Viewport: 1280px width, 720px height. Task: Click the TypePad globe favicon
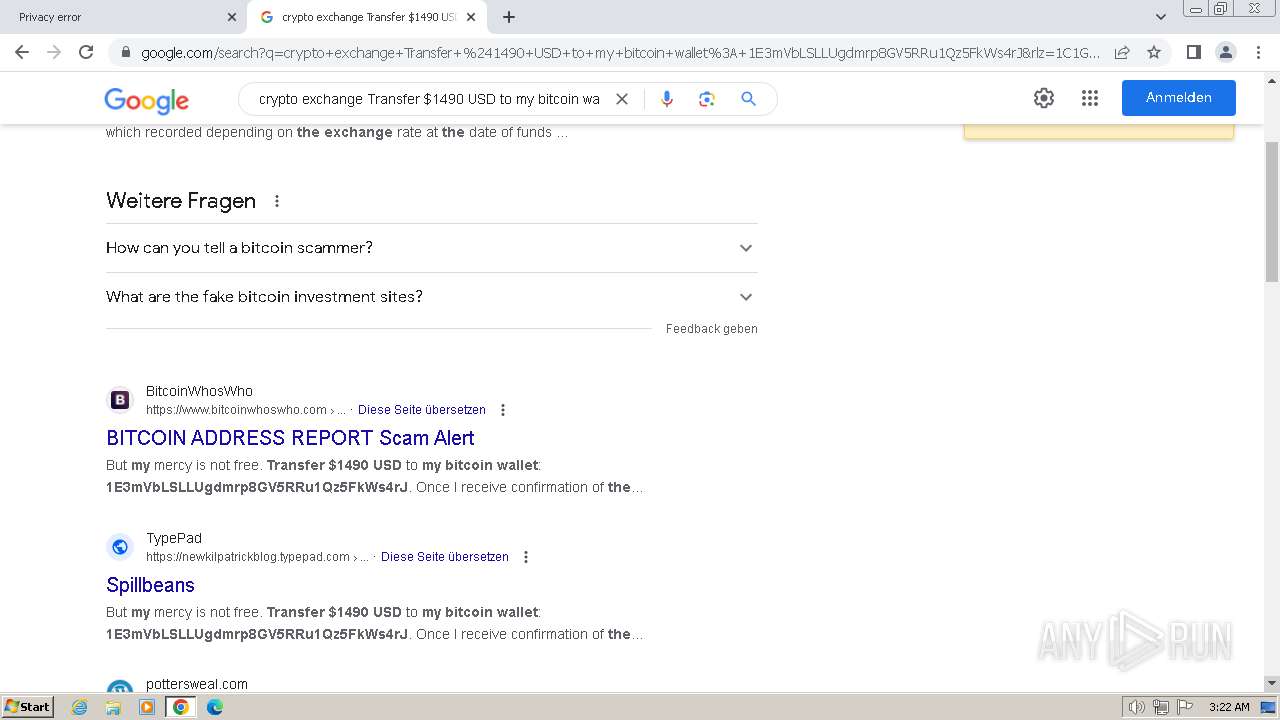[120, 547]
